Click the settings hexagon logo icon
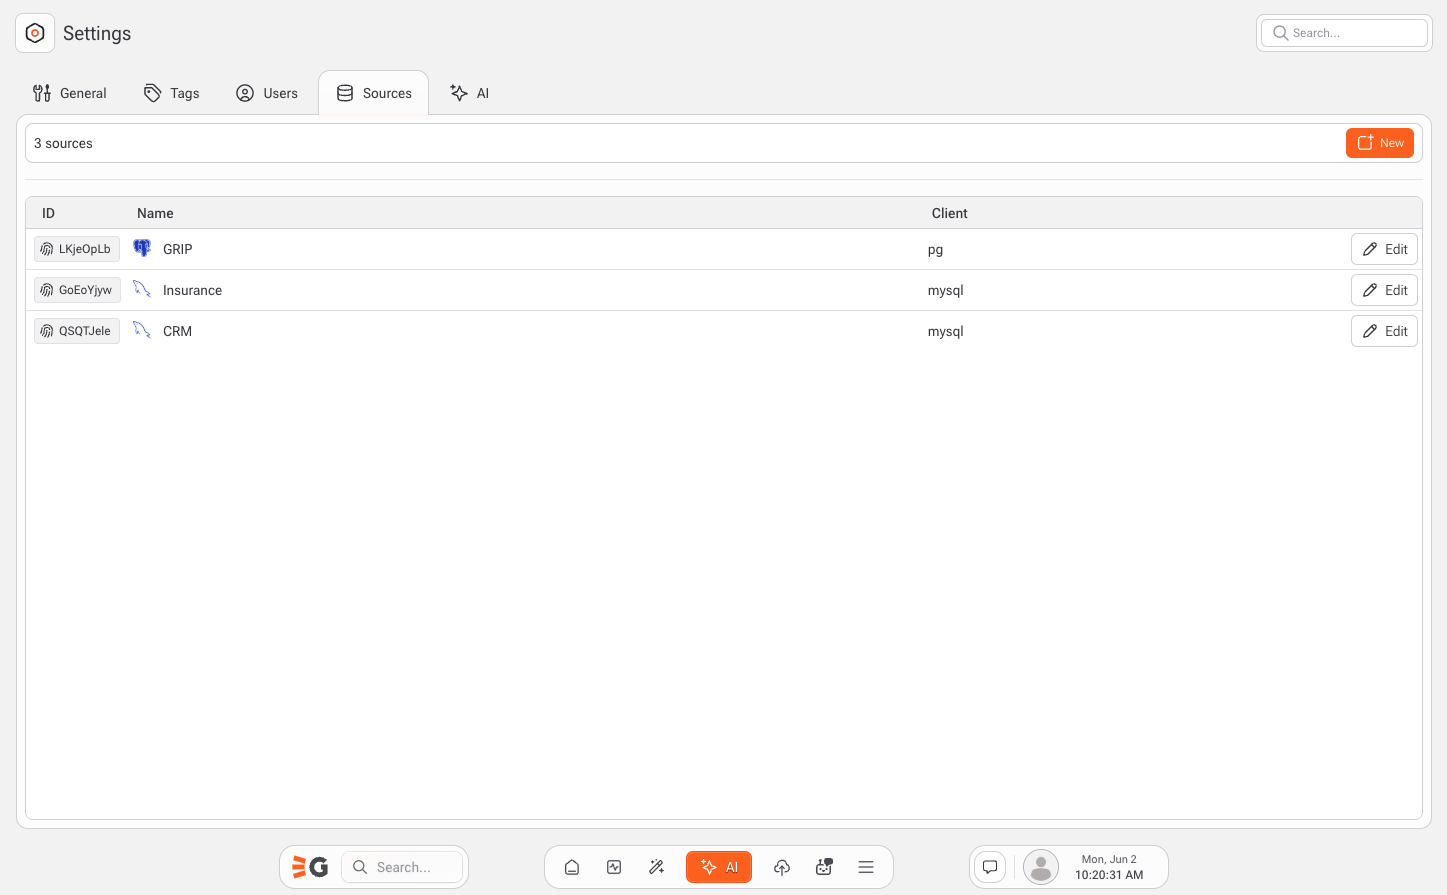Screen dimensions: 1447x895 35,33
